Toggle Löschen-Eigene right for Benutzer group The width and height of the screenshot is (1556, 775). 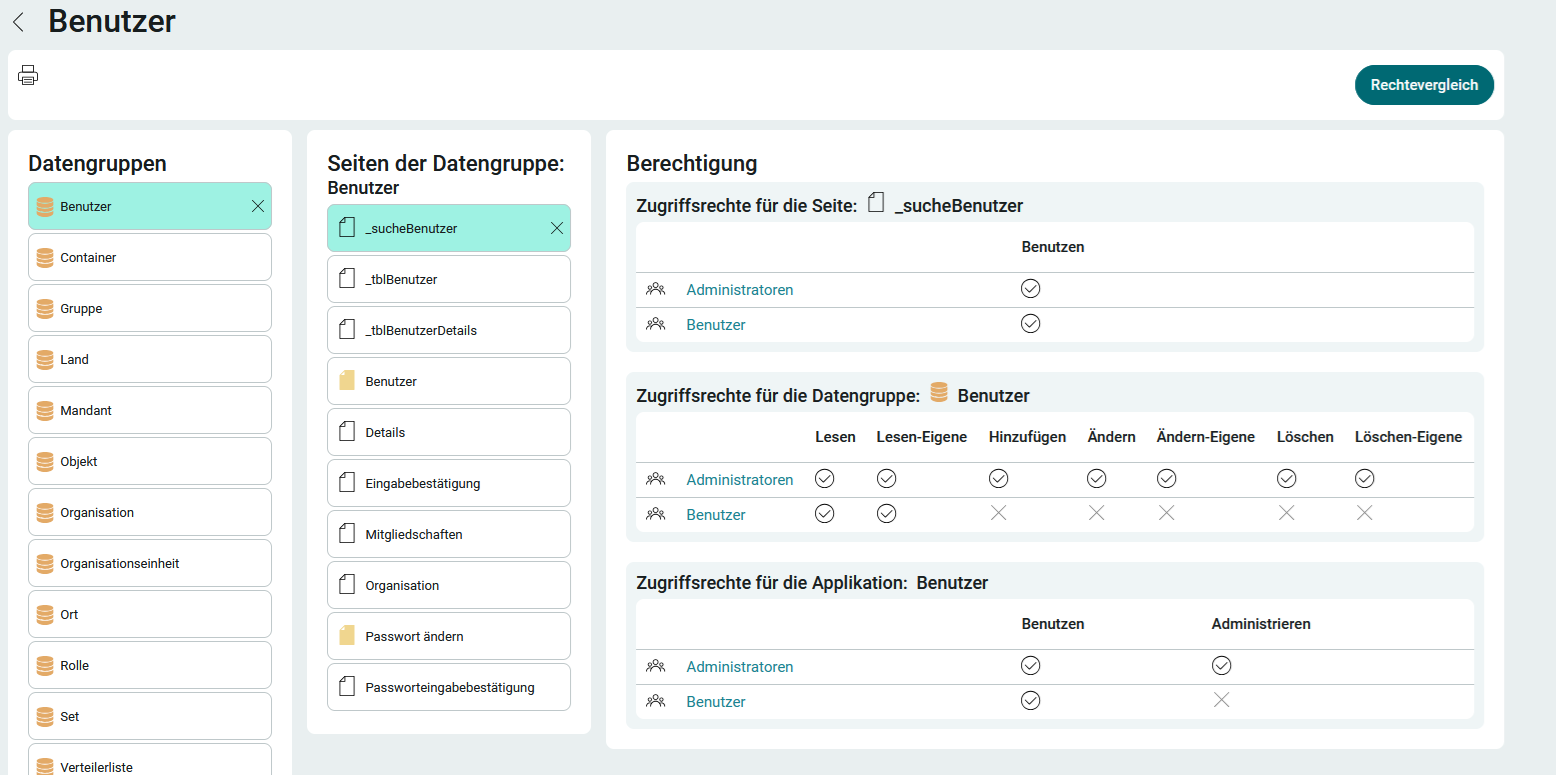coord(1365,513)
